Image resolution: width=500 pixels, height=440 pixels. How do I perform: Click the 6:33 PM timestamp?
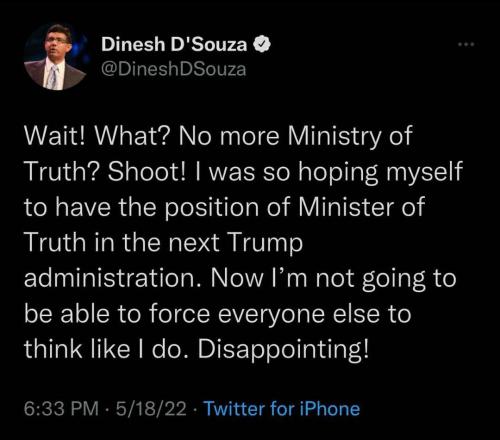point(61,408)
